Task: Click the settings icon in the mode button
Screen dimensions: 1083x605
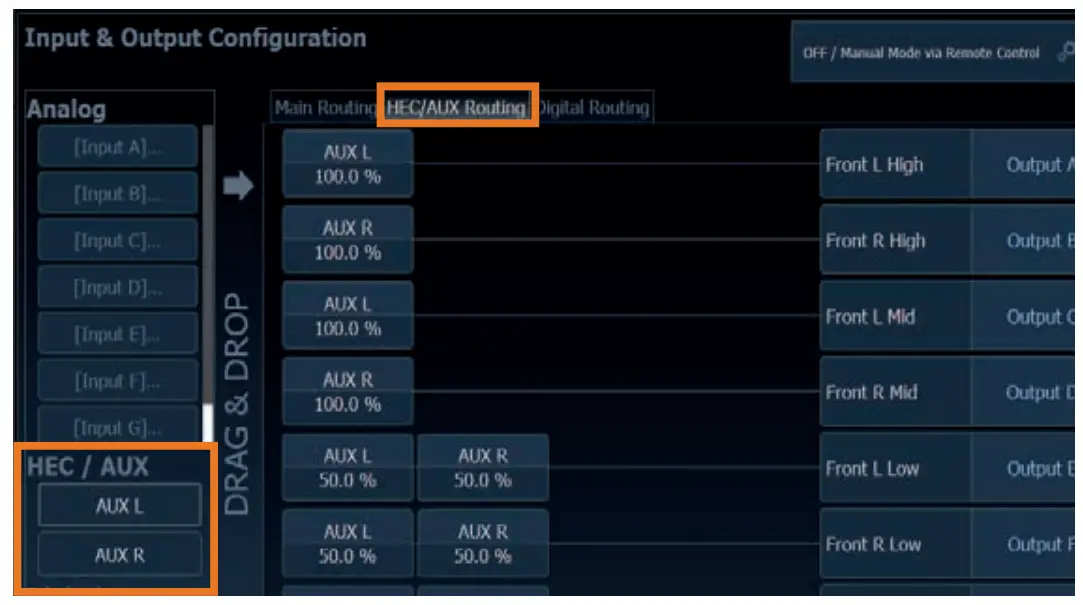Action: click(1064, 53)
